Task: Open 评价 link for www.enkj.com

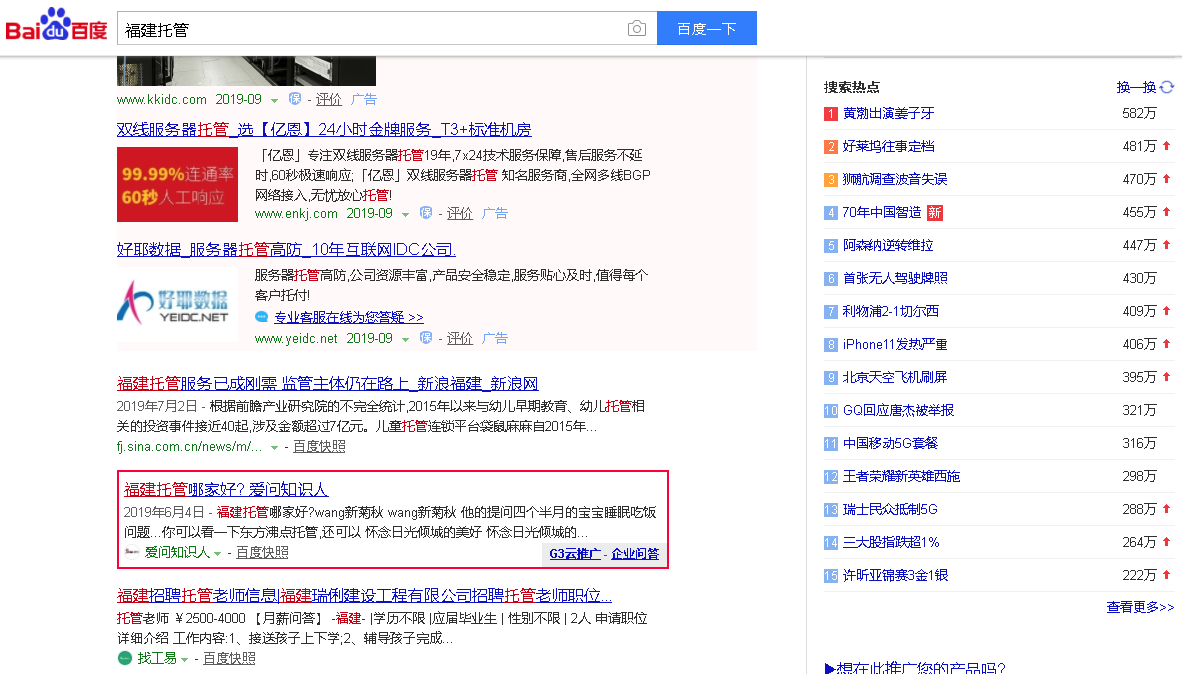Action: (460, 213)
